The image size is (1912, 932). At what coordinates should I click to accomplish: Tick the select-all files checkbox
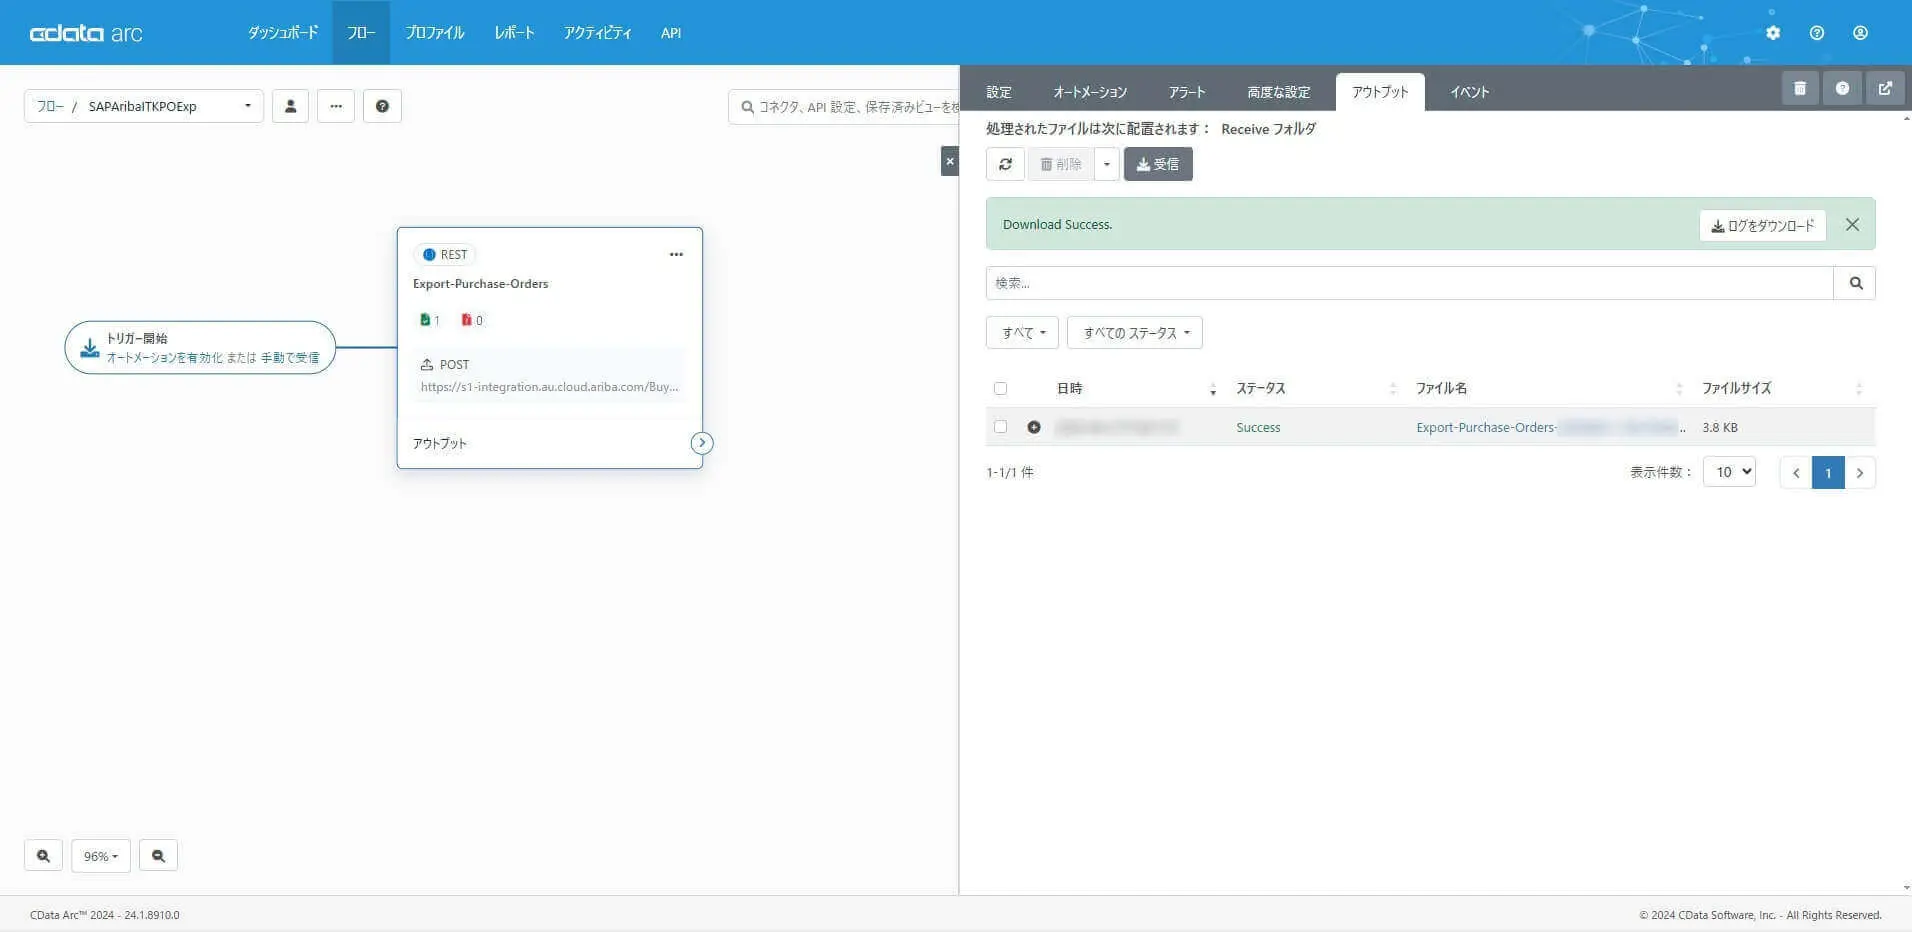(x=1000, y=388)
